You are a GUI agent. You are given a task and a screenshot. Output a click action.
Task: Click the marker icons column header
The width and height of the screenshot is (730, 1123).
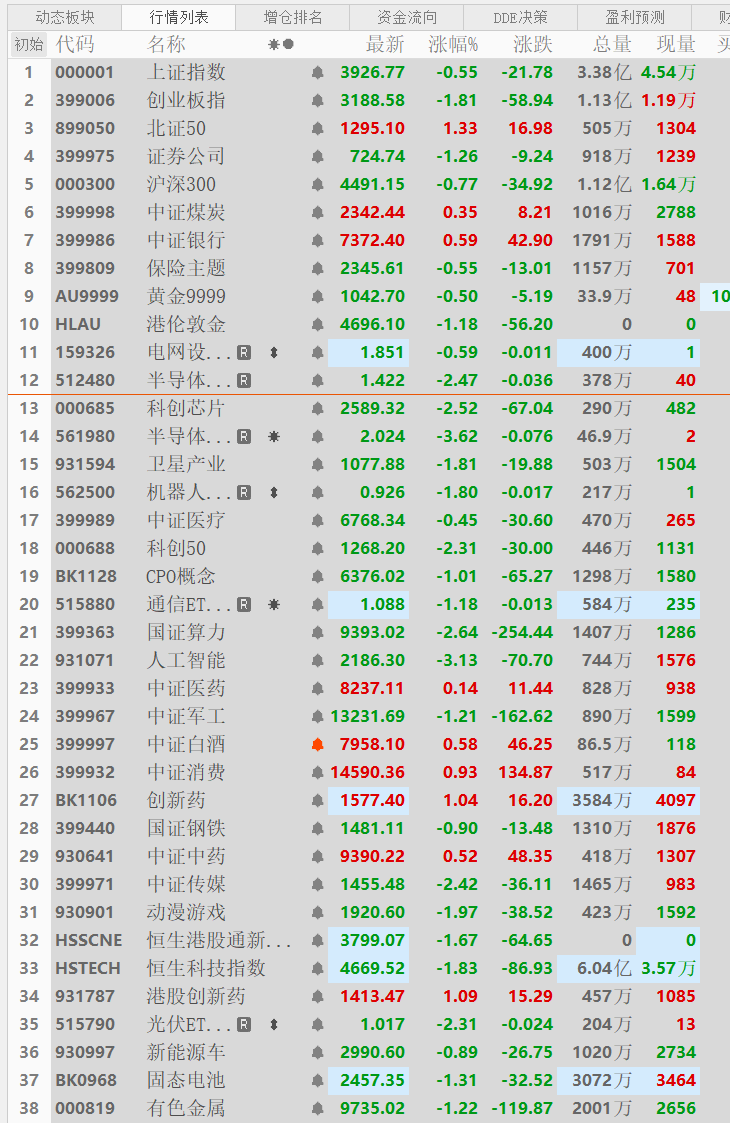281,44
